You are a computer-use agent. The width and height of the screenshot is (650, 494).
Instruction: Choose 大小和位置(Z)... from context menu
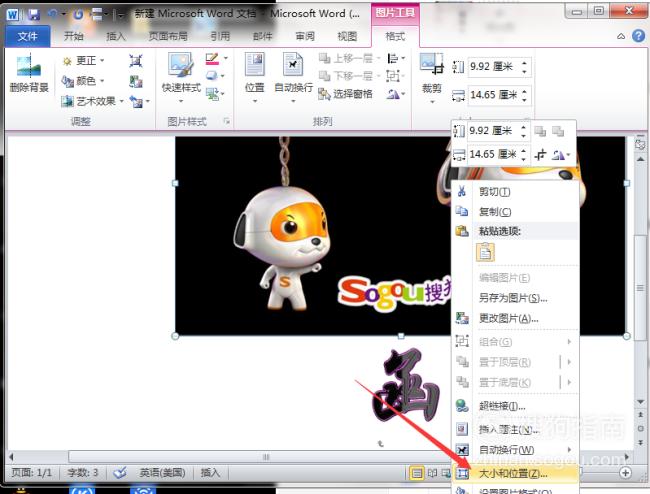[x=515, y=473]
